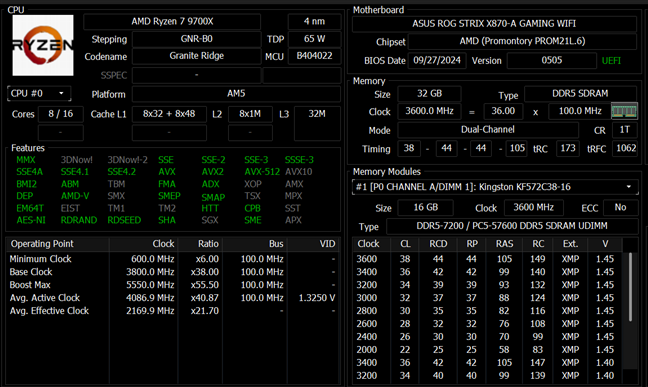Click the DDR5-7200 module type field
The width and height of the screenshot is (648, 387).
click(512, 226)
